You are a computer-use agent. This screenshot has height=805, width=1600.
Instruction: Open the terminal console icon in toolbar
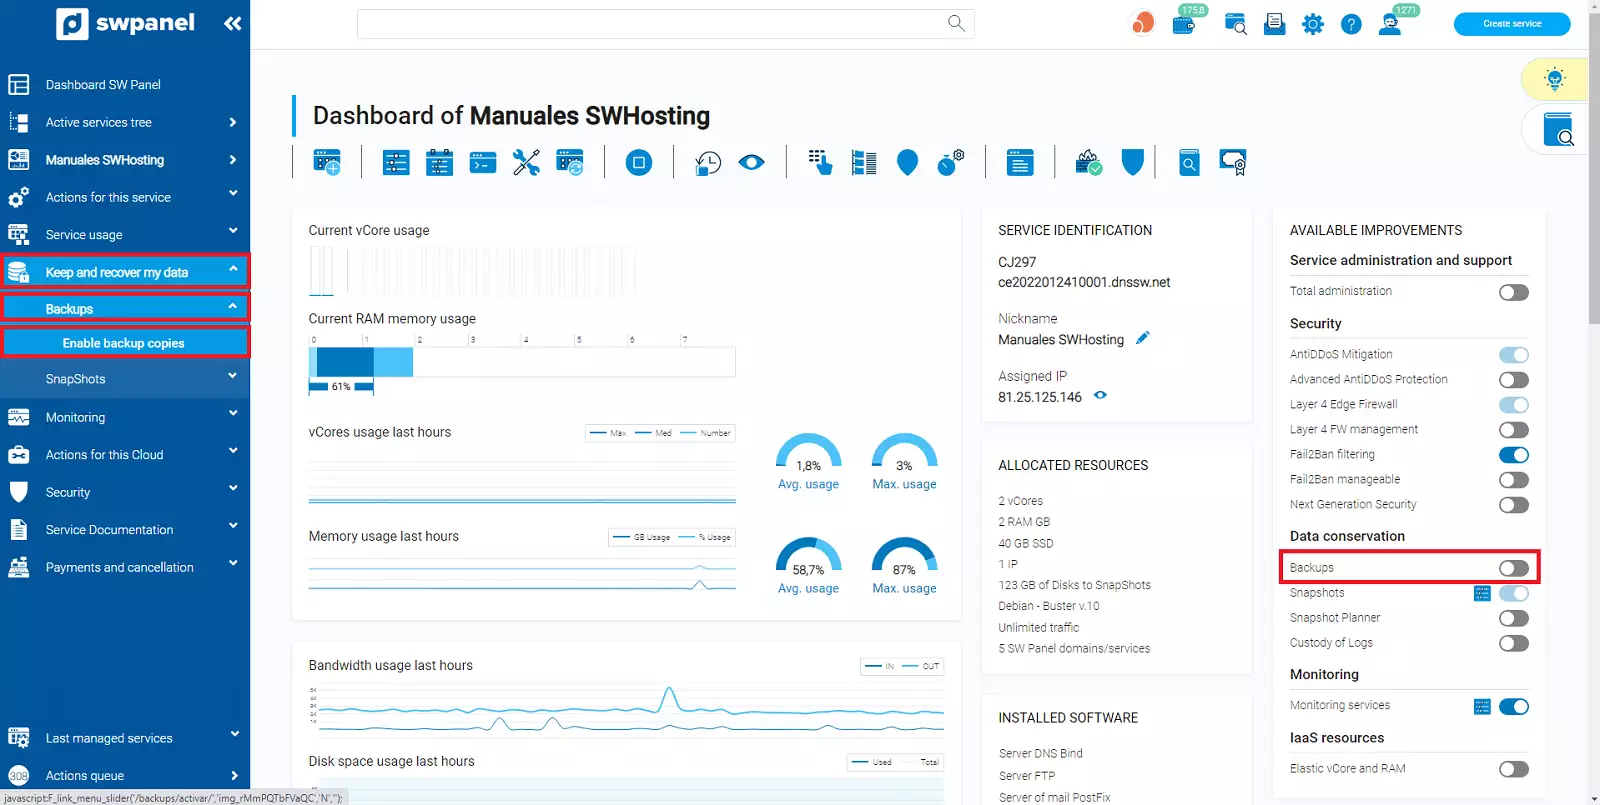click(483, 162)
